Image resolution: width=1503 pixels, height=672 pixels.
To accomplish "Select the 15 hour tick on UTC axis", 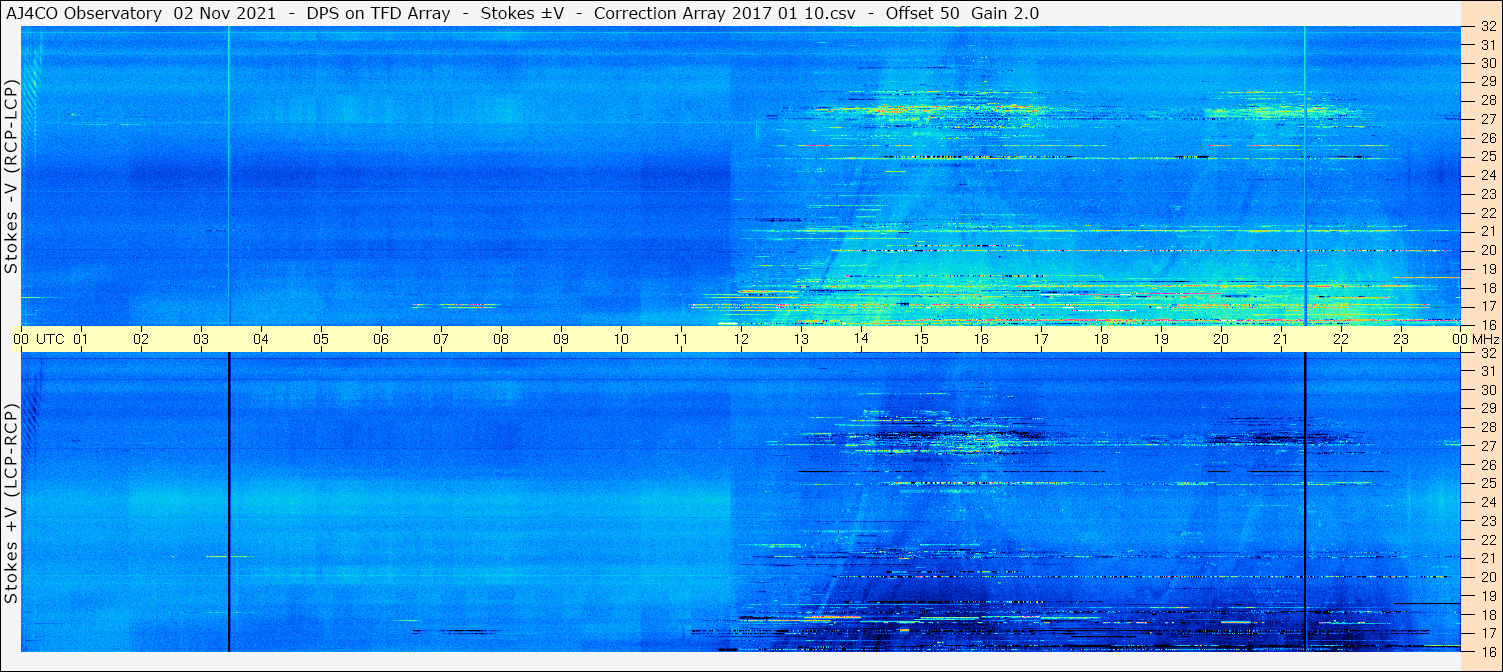I will pos(921,339).
